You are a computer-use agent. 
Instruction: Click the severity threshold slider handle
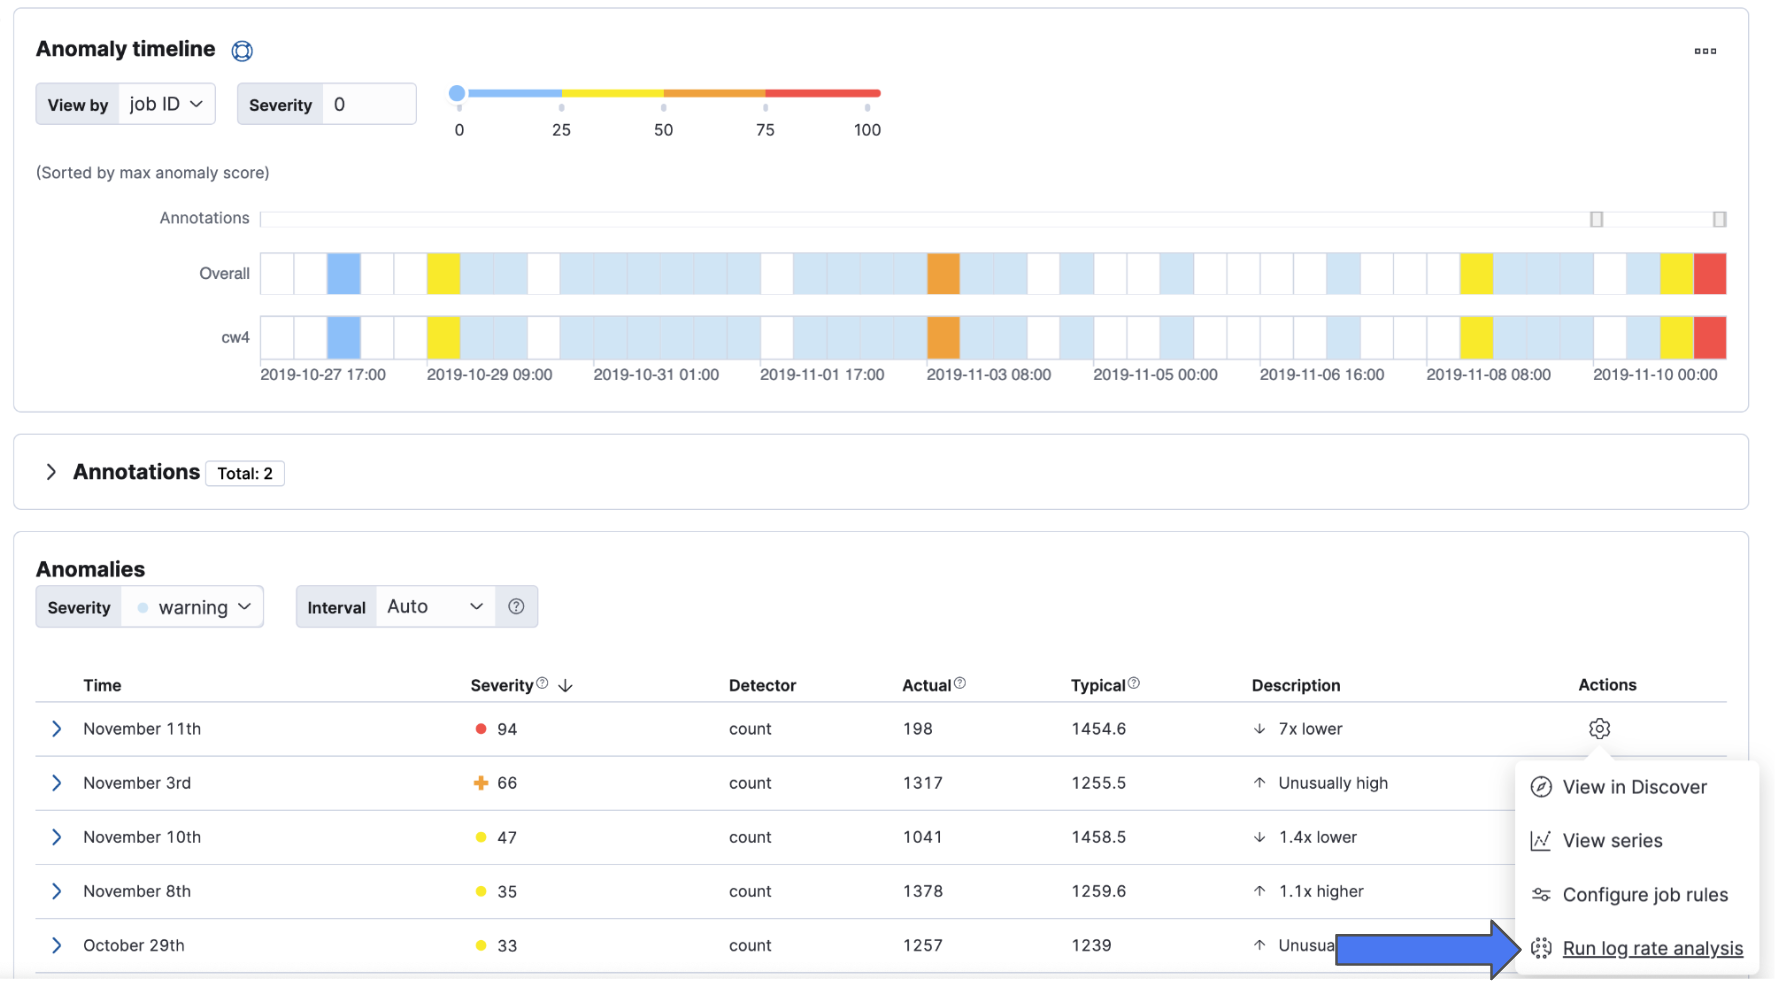click(x=458, y=91)
